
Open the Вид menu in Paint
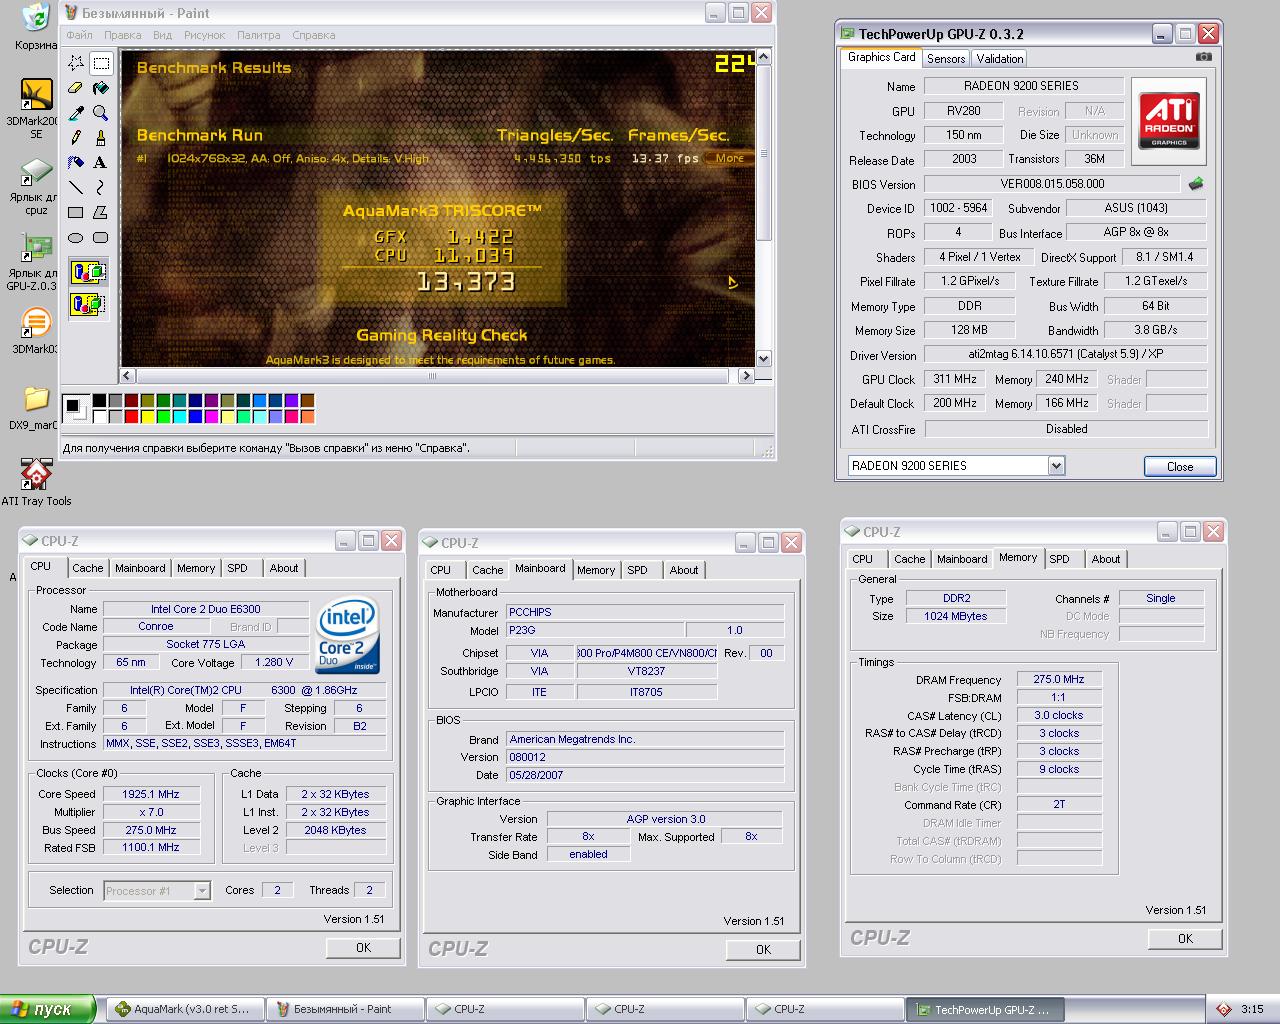162,35
